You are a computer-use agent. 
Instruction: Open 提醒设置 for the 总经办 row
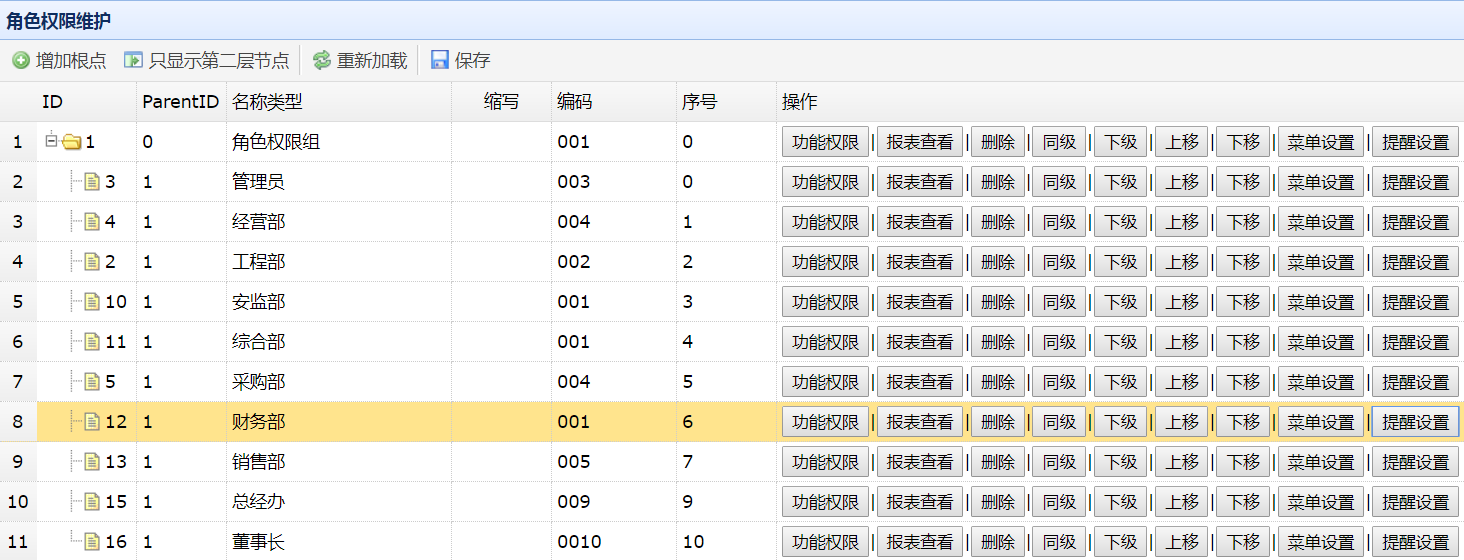1414,502
